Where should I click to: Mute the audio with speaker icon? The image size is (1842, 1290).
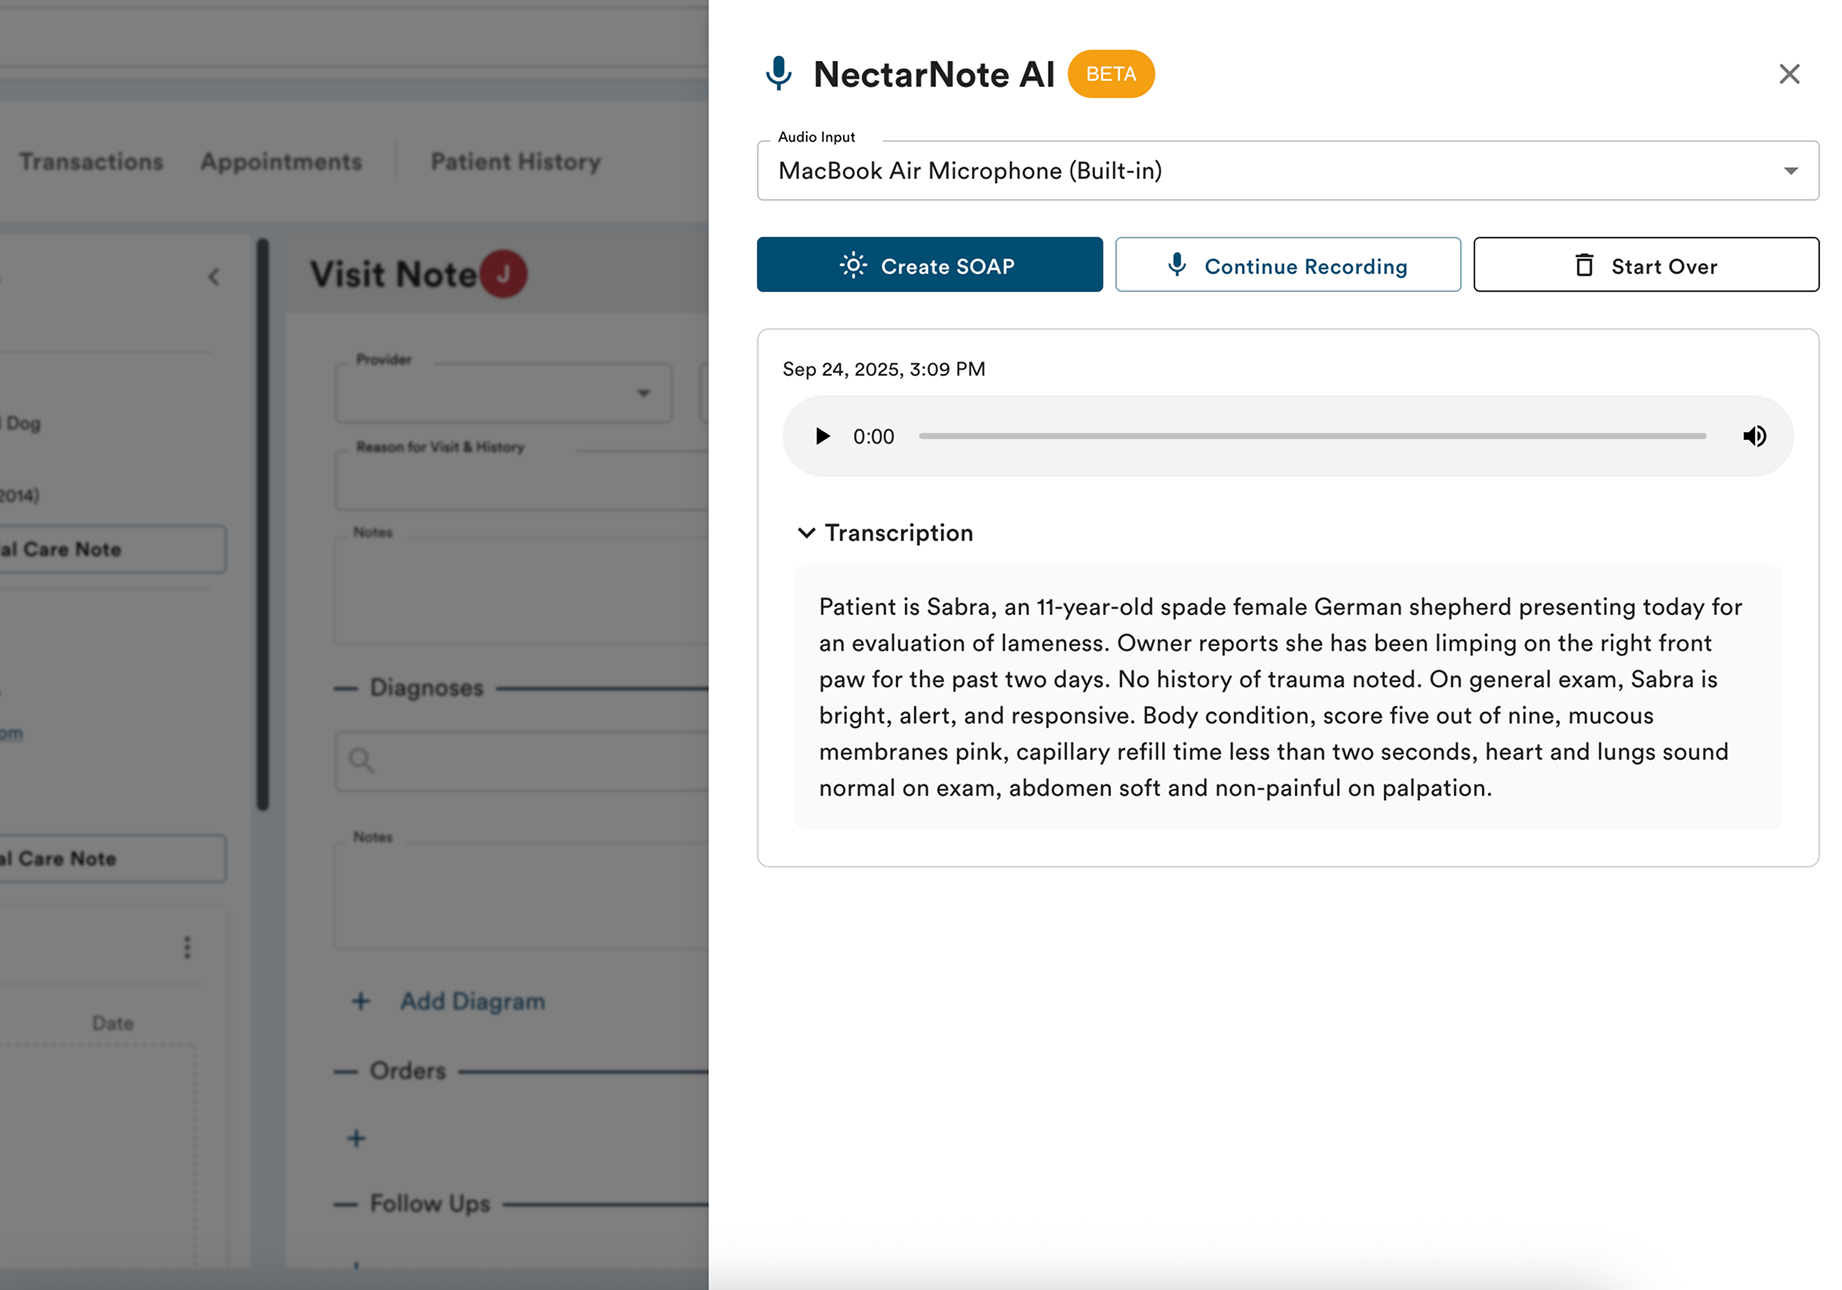1754,436
